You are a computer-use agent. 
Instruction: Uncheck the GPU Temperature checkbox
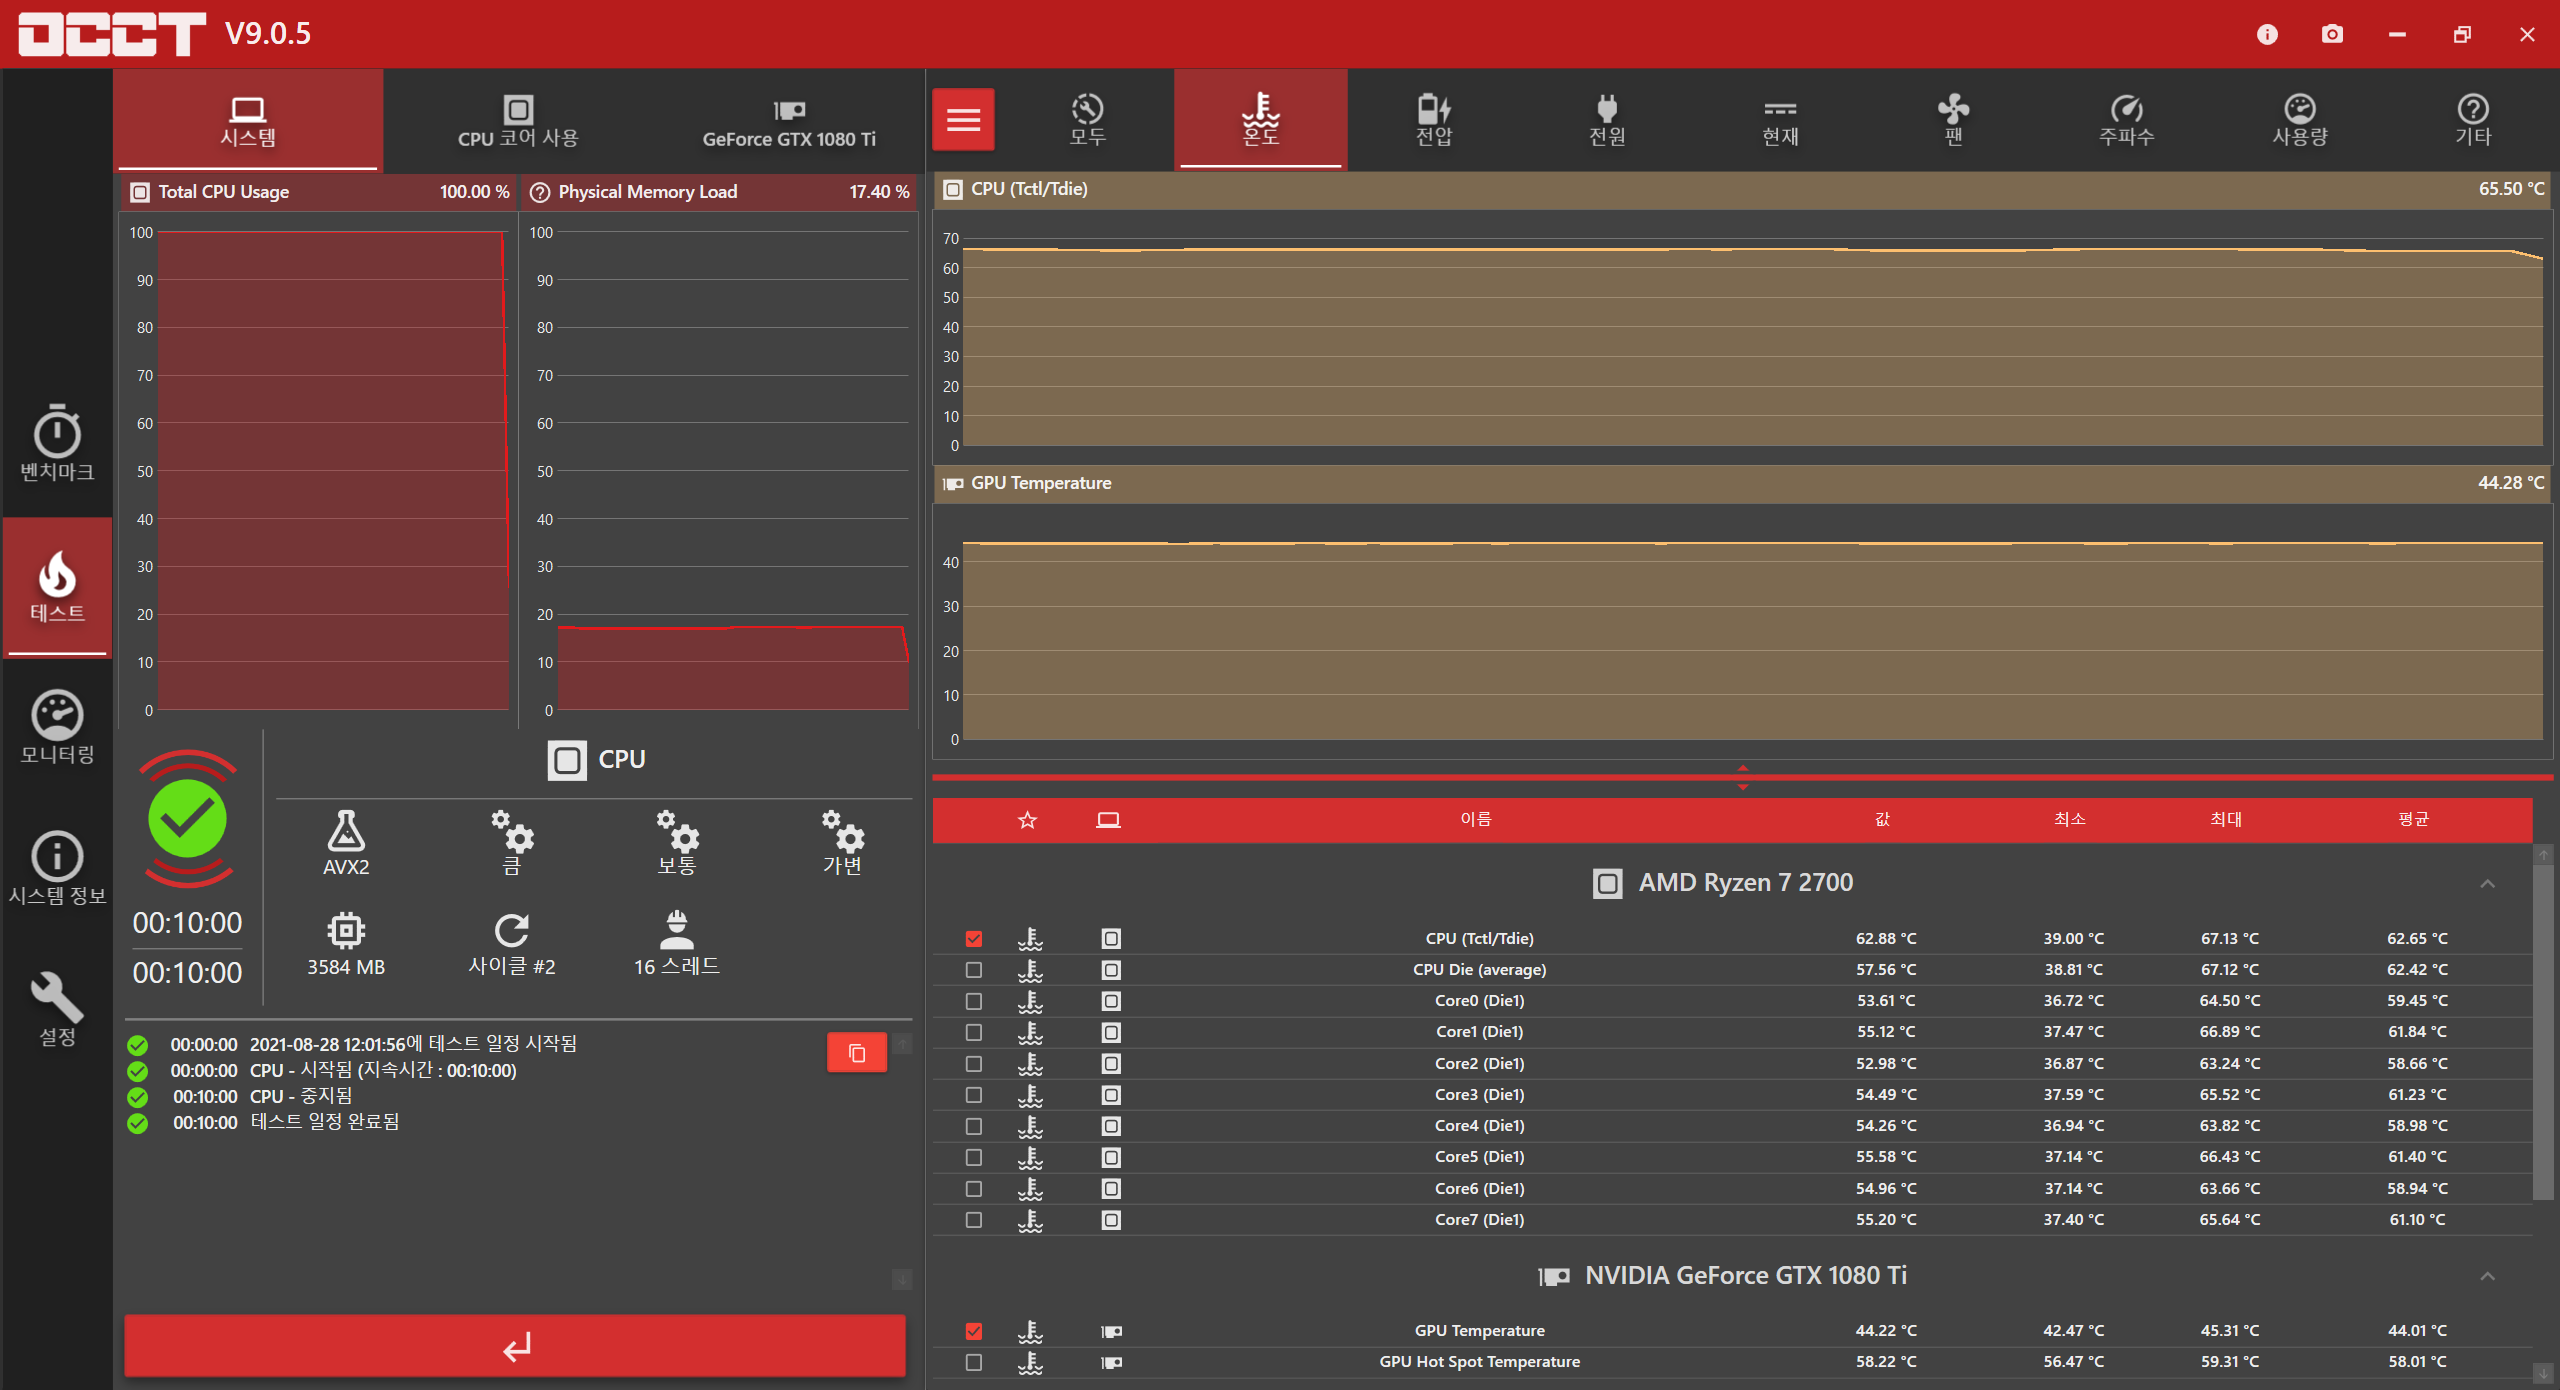[x=974, y=1331]
